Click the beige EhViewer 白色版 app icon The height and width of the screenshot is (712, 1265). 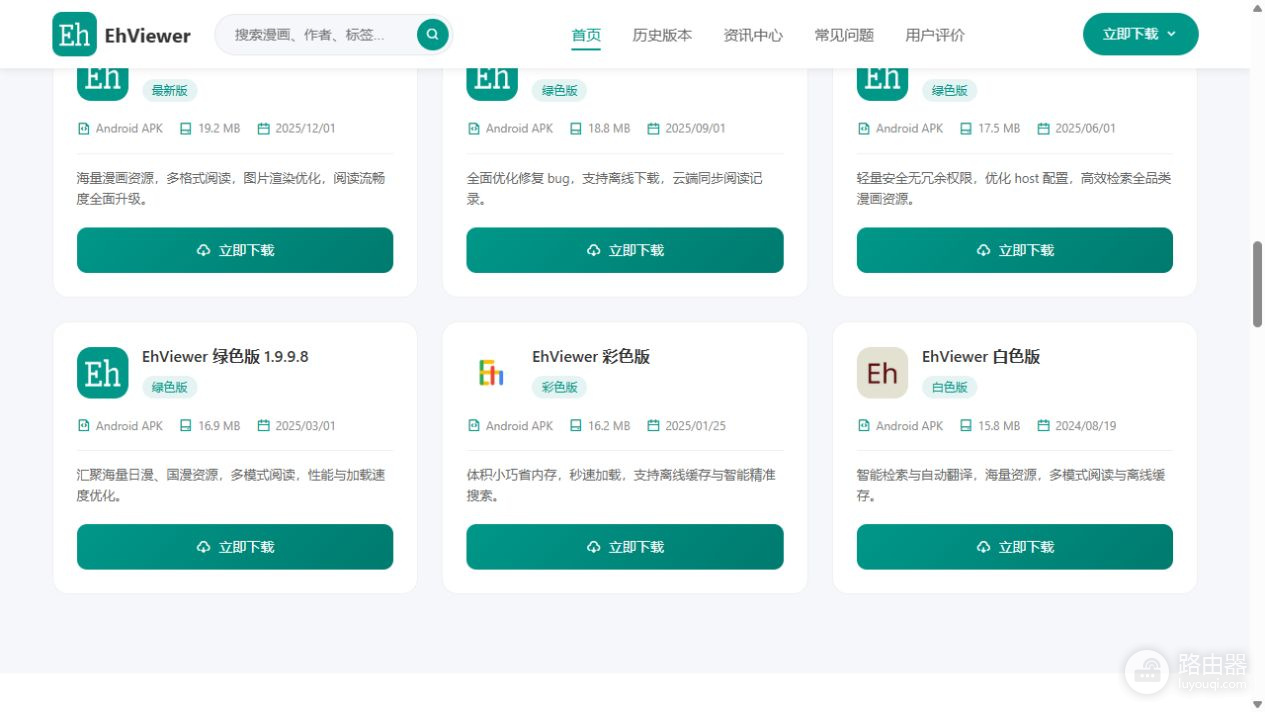[x=882, y=373]
